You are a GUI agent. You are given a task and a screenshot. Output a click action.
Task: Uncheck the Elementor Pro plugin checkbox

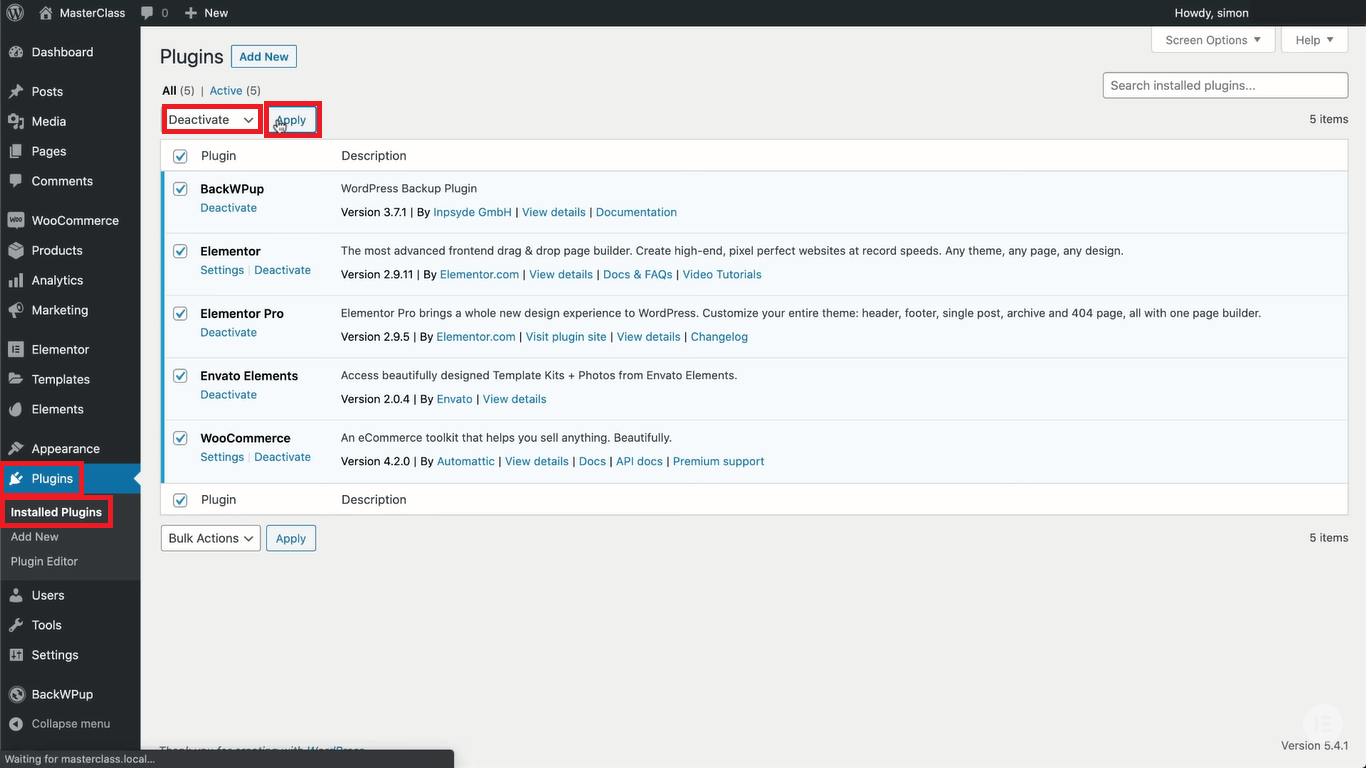click(x=180, y=313)
